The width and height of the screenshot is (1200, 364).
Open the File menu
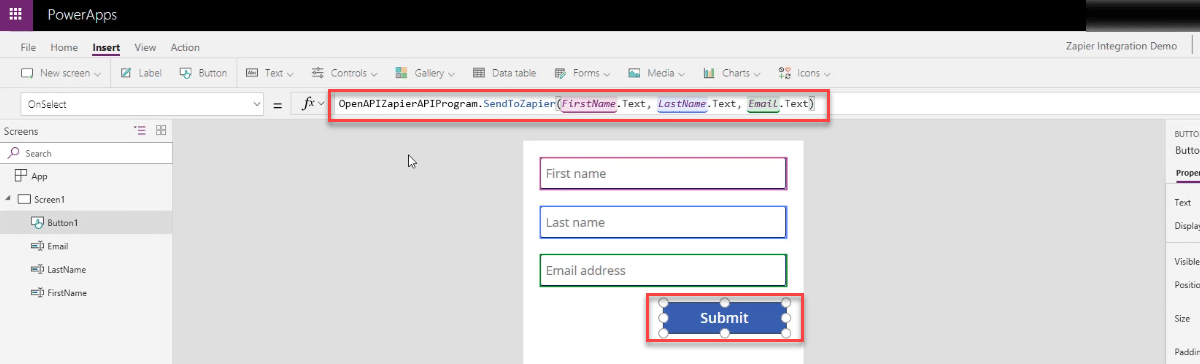[x=28, y=47]
